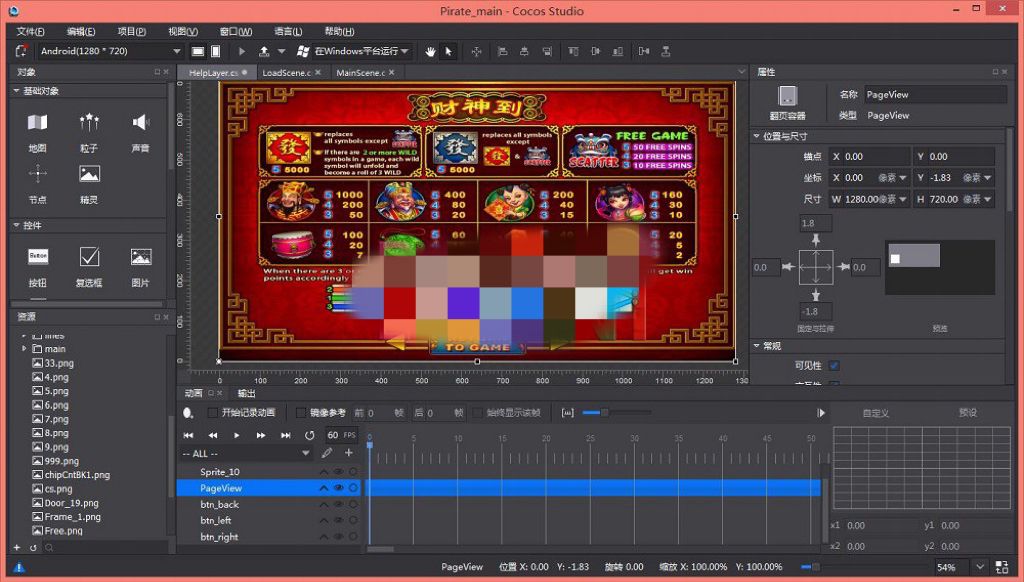Click the plus icon beside the animation pencil
This screenshot has width=1024, height=582.
coord(349,453)
